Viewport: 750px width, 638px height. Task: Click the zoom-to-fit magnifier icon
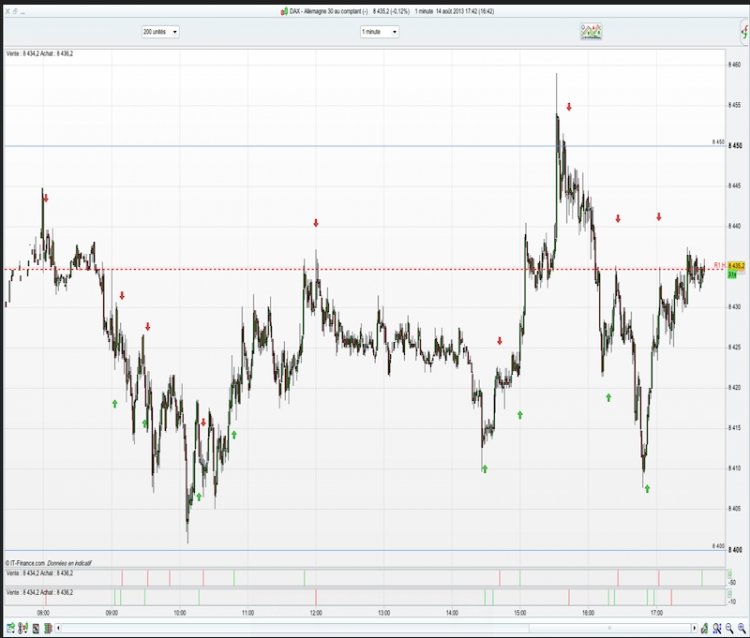pyautogui.click(x=717, y=628)
